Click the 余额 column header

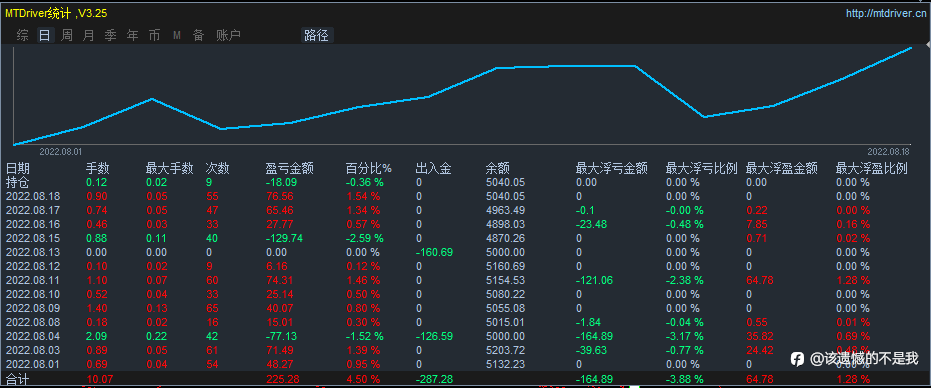[498, 169]
